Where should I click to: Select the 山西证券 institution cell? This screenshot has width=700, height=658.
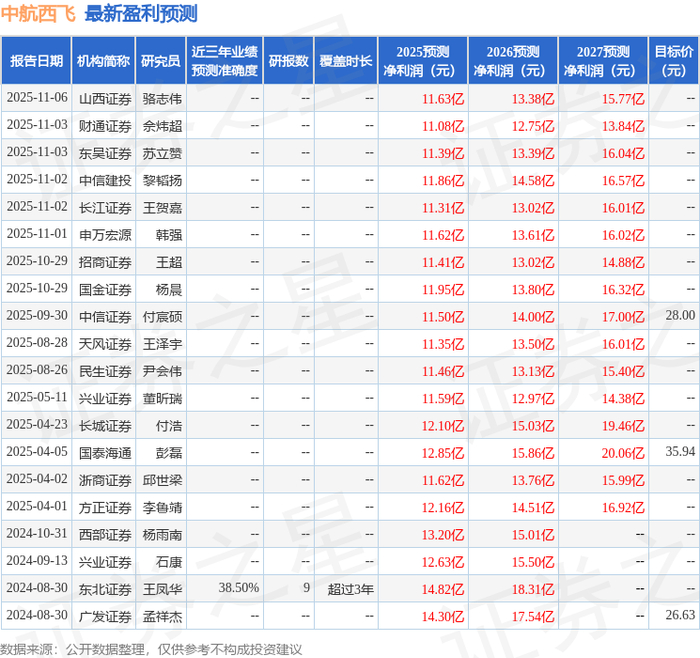[x=105, y=99]
